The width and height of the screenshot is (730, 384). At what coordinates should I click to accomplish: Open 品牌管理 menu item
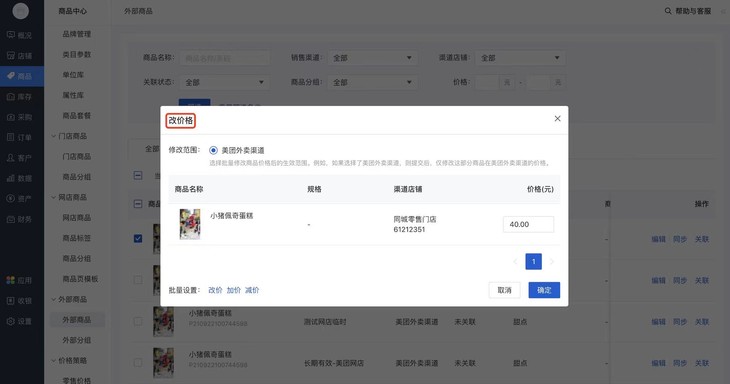point(77,34)
